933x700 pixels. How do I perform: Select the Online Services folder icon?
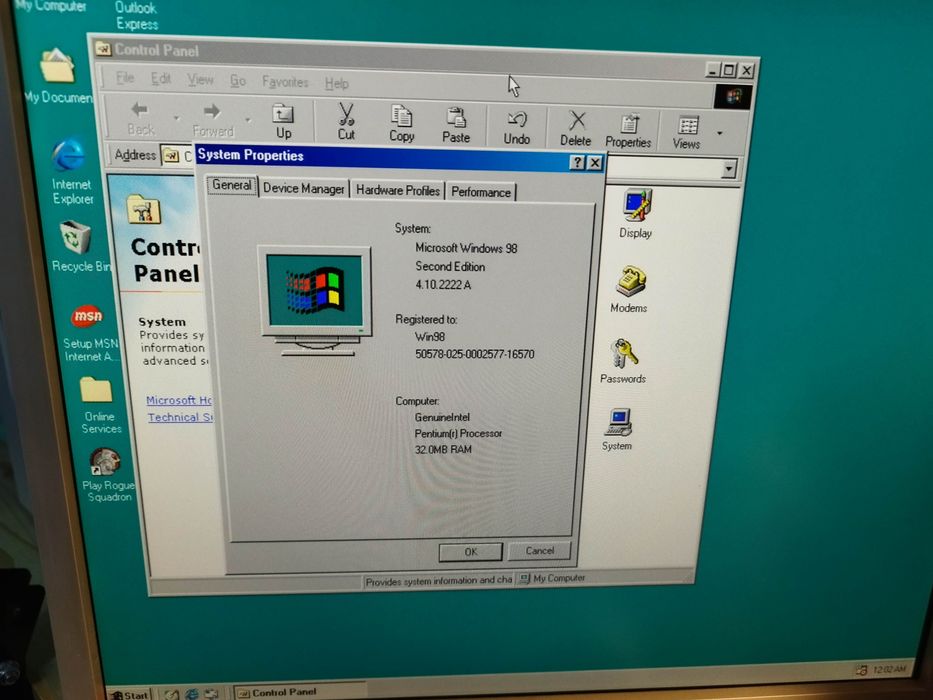(x=99, y=405)
